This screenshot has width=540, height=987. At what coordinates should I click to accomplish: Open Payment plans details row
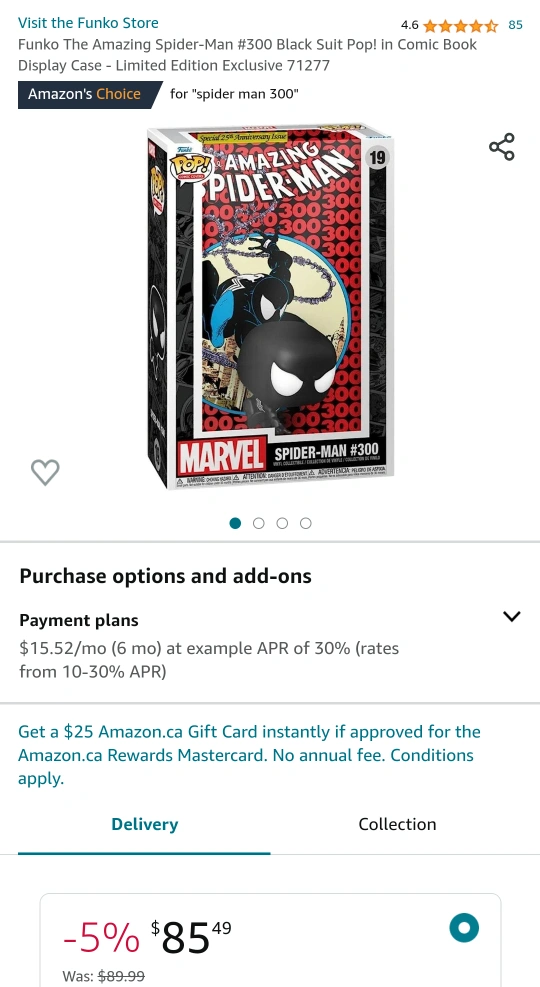click(270, 645)
